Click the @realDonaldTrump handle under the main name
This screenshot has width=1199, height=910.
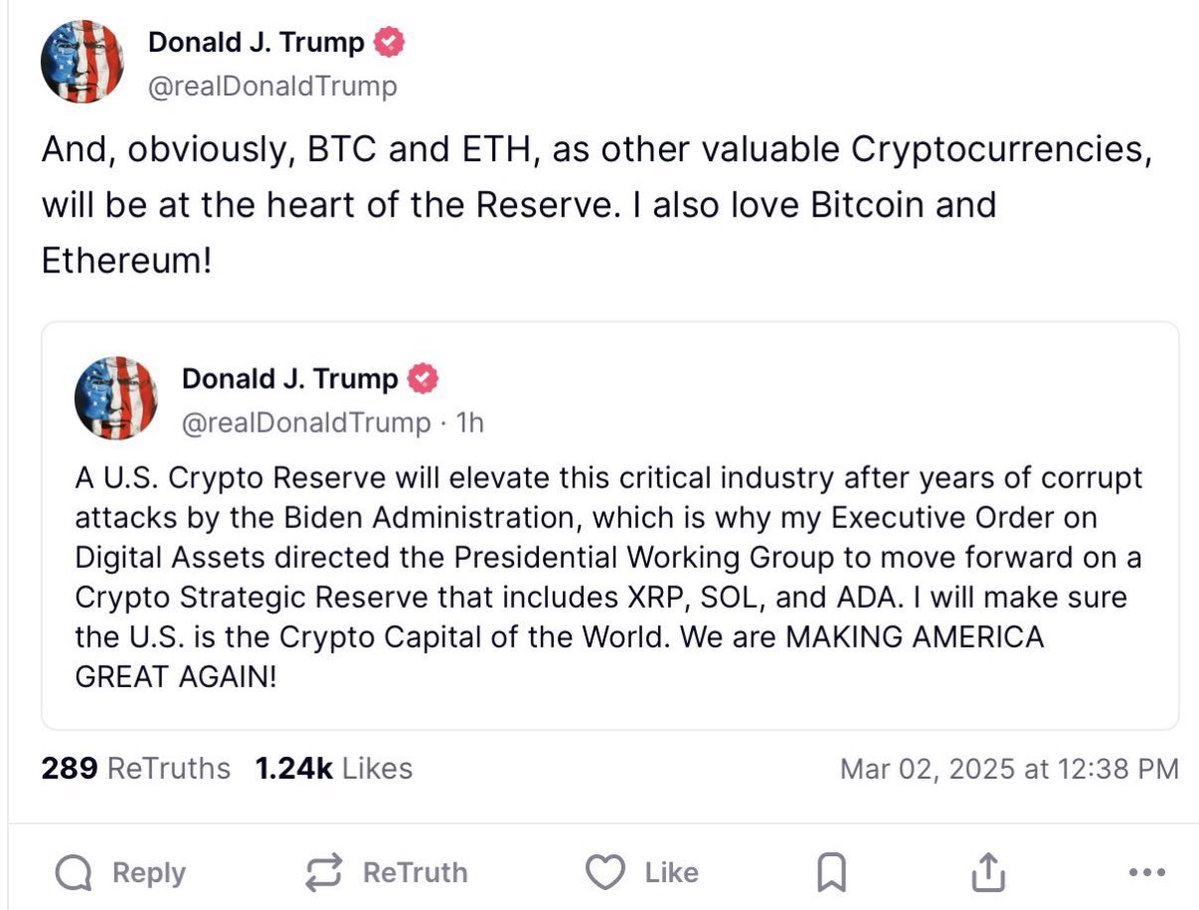tap(272, 87)
